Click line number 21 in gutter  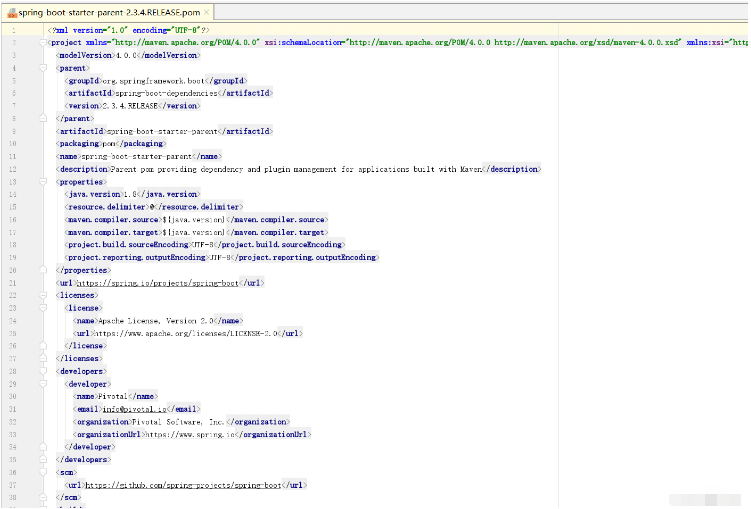[x=12, y=283]
